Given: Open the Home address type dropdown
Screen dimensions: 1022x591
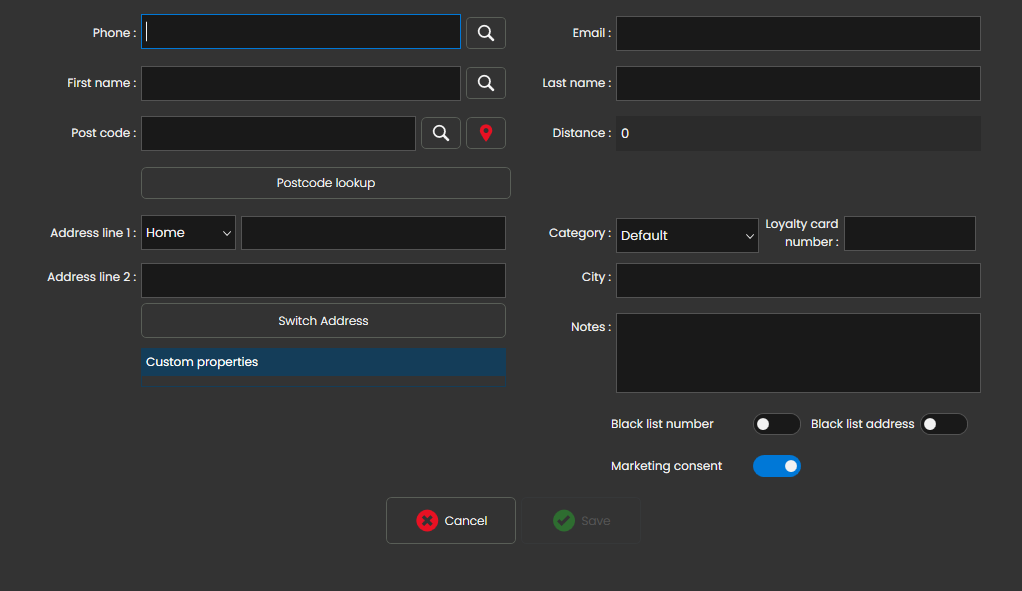Looking at the screenshot, I should point(188,233).
